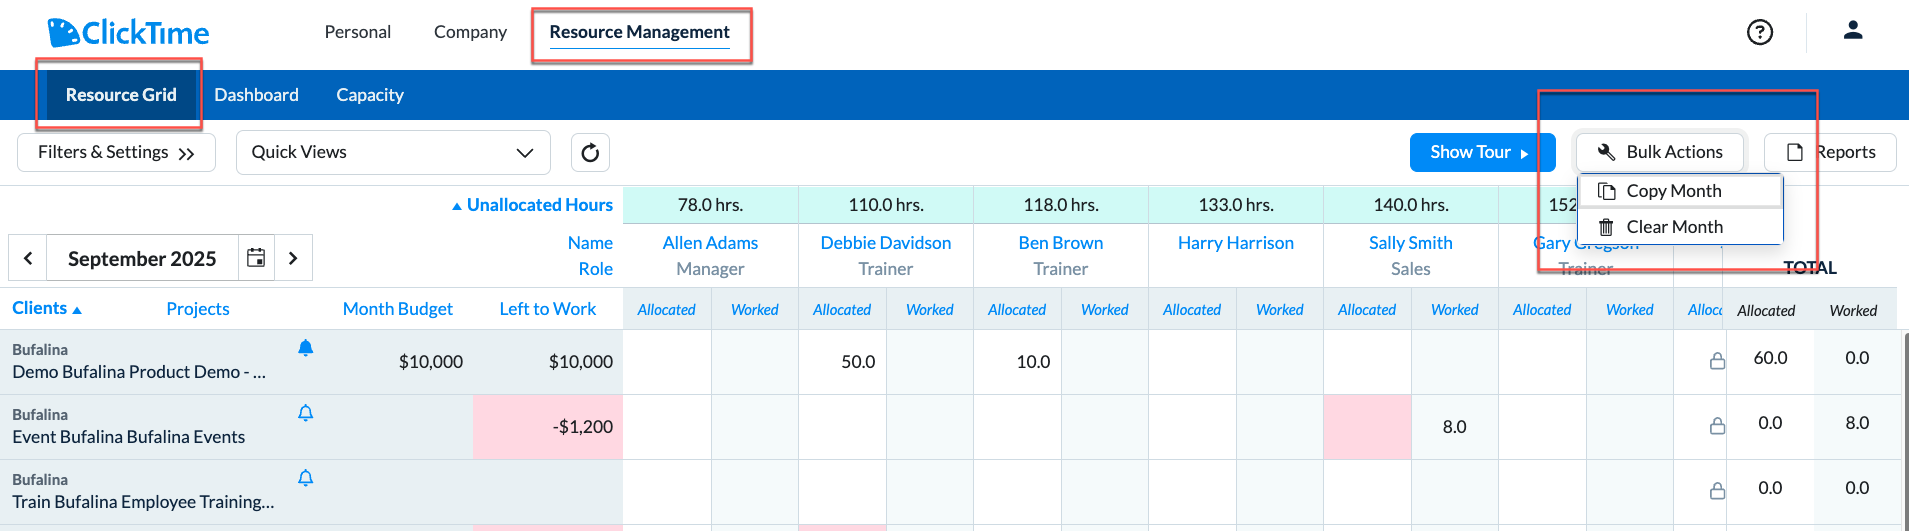Click Sally Smith's 8.0 worked cell

pyautogui.click(x=1455, y=427)
